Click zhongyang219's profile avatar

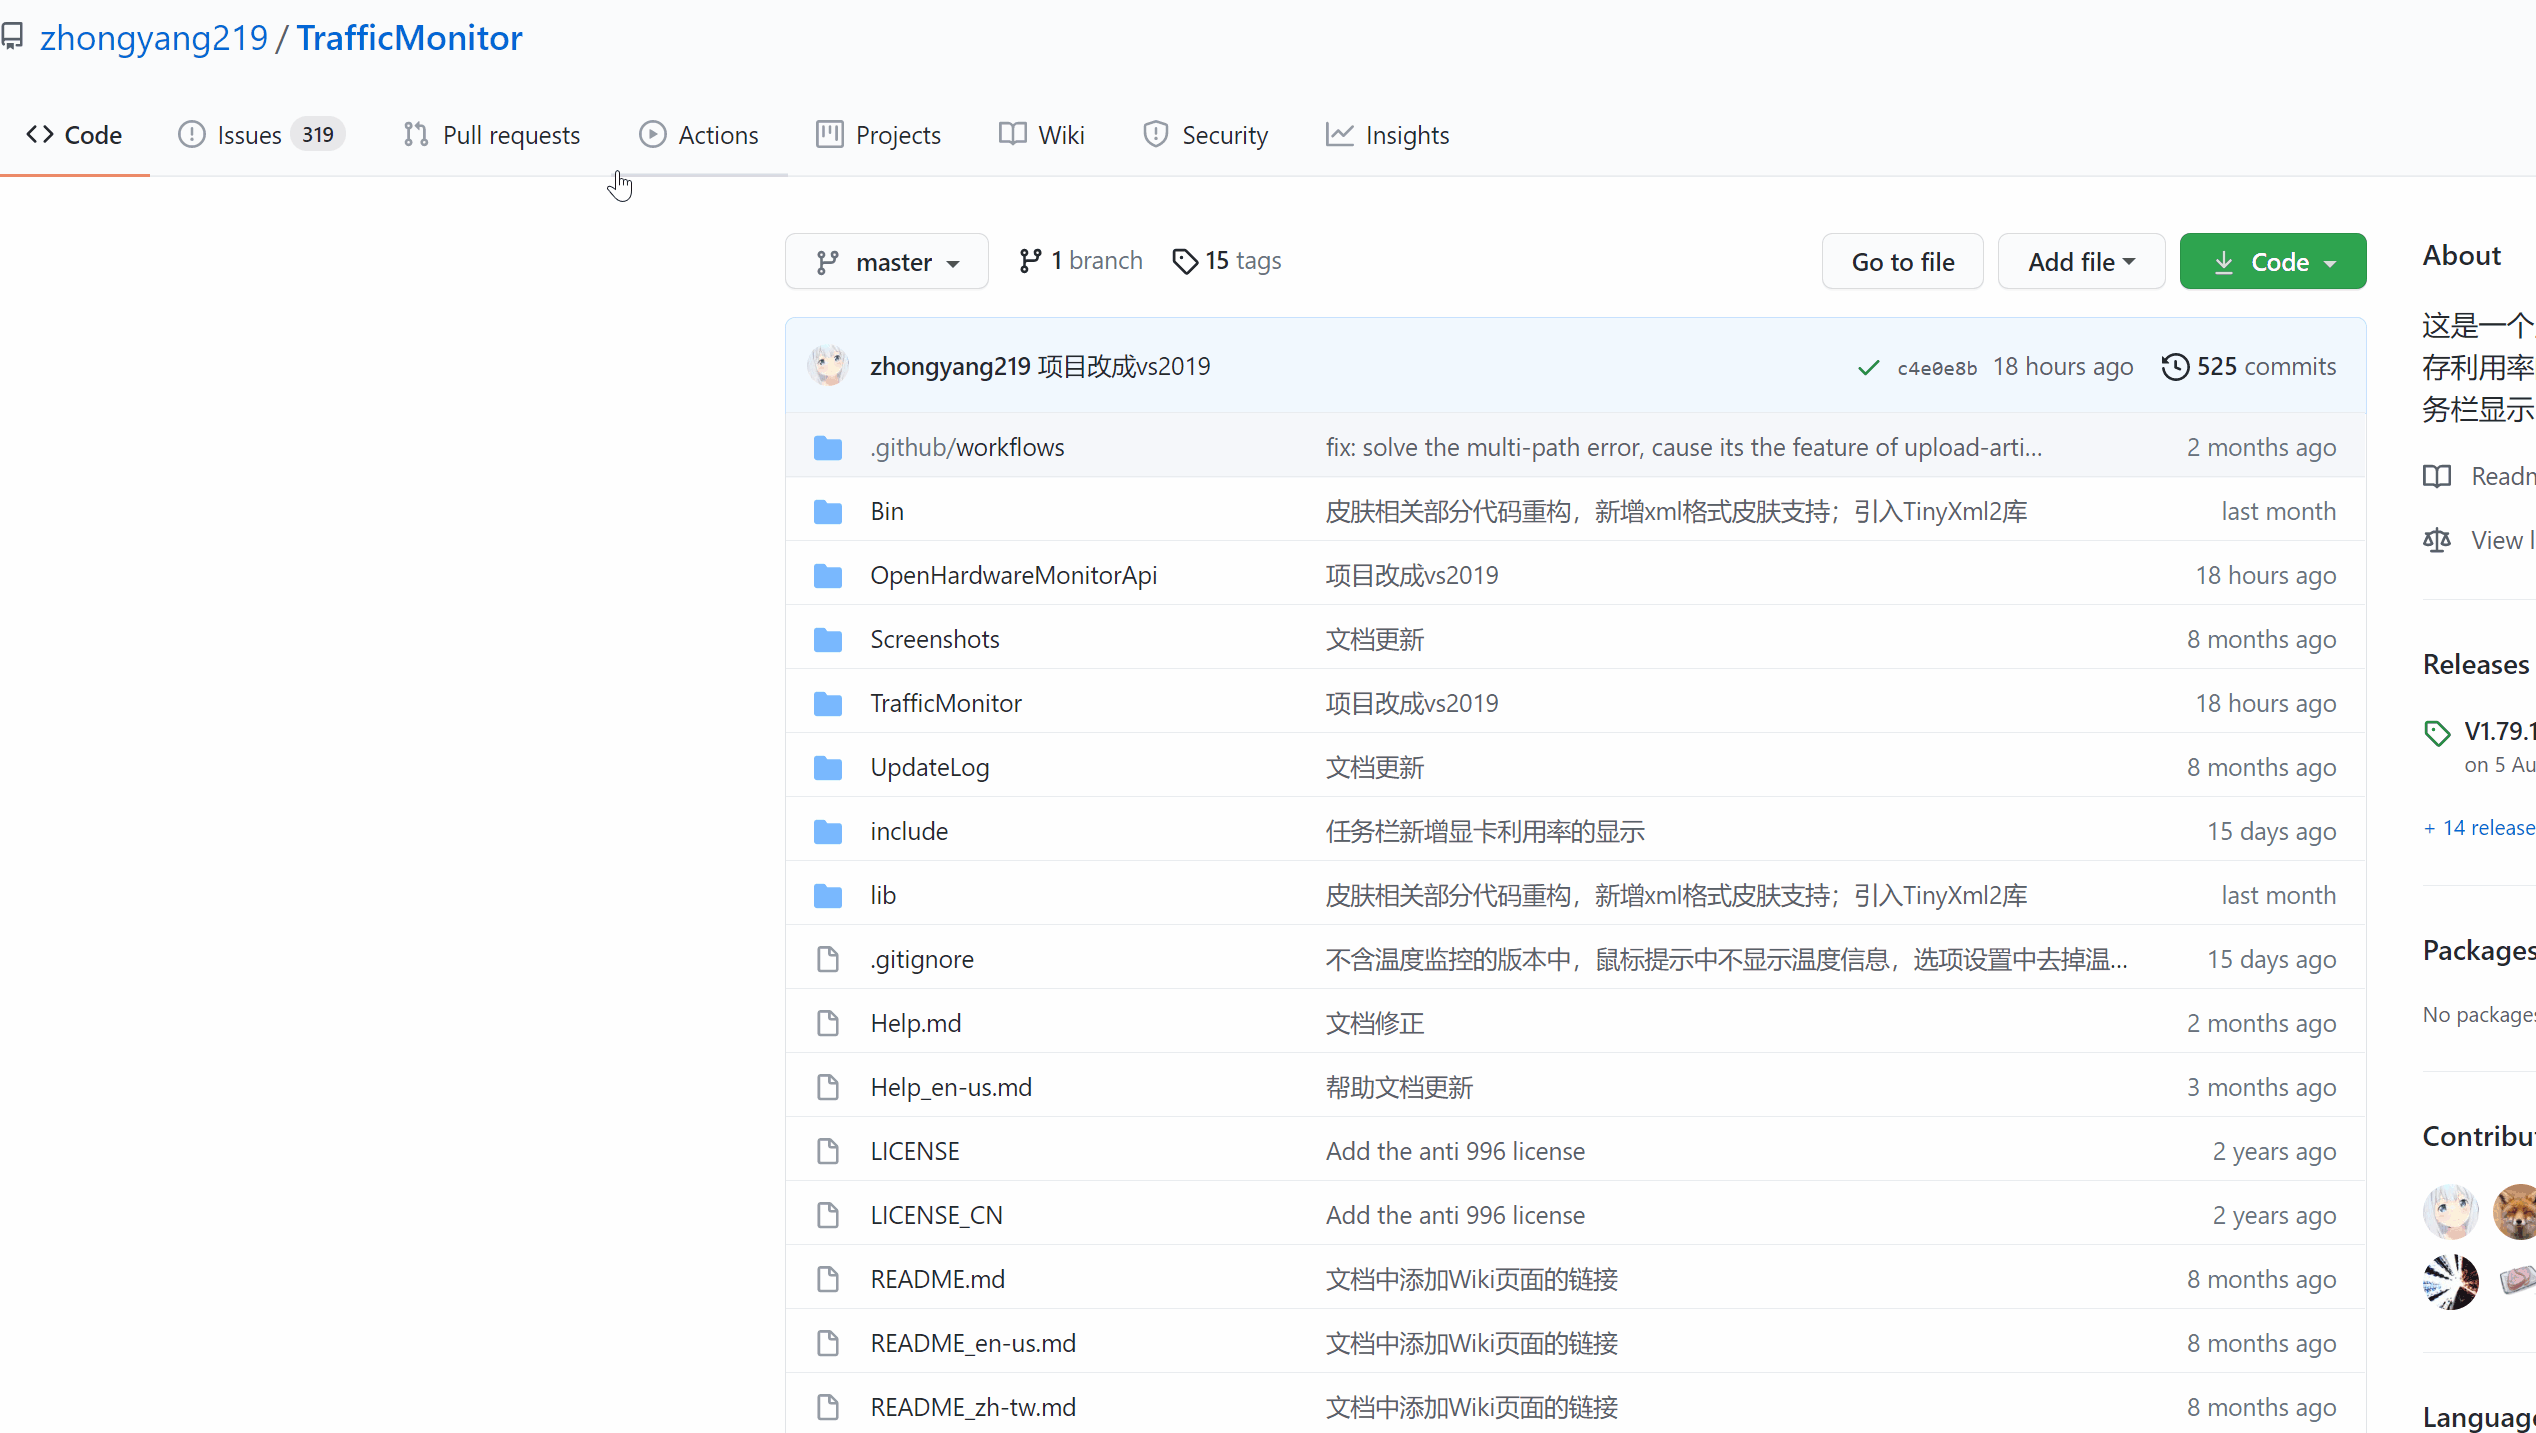[828, 365]
